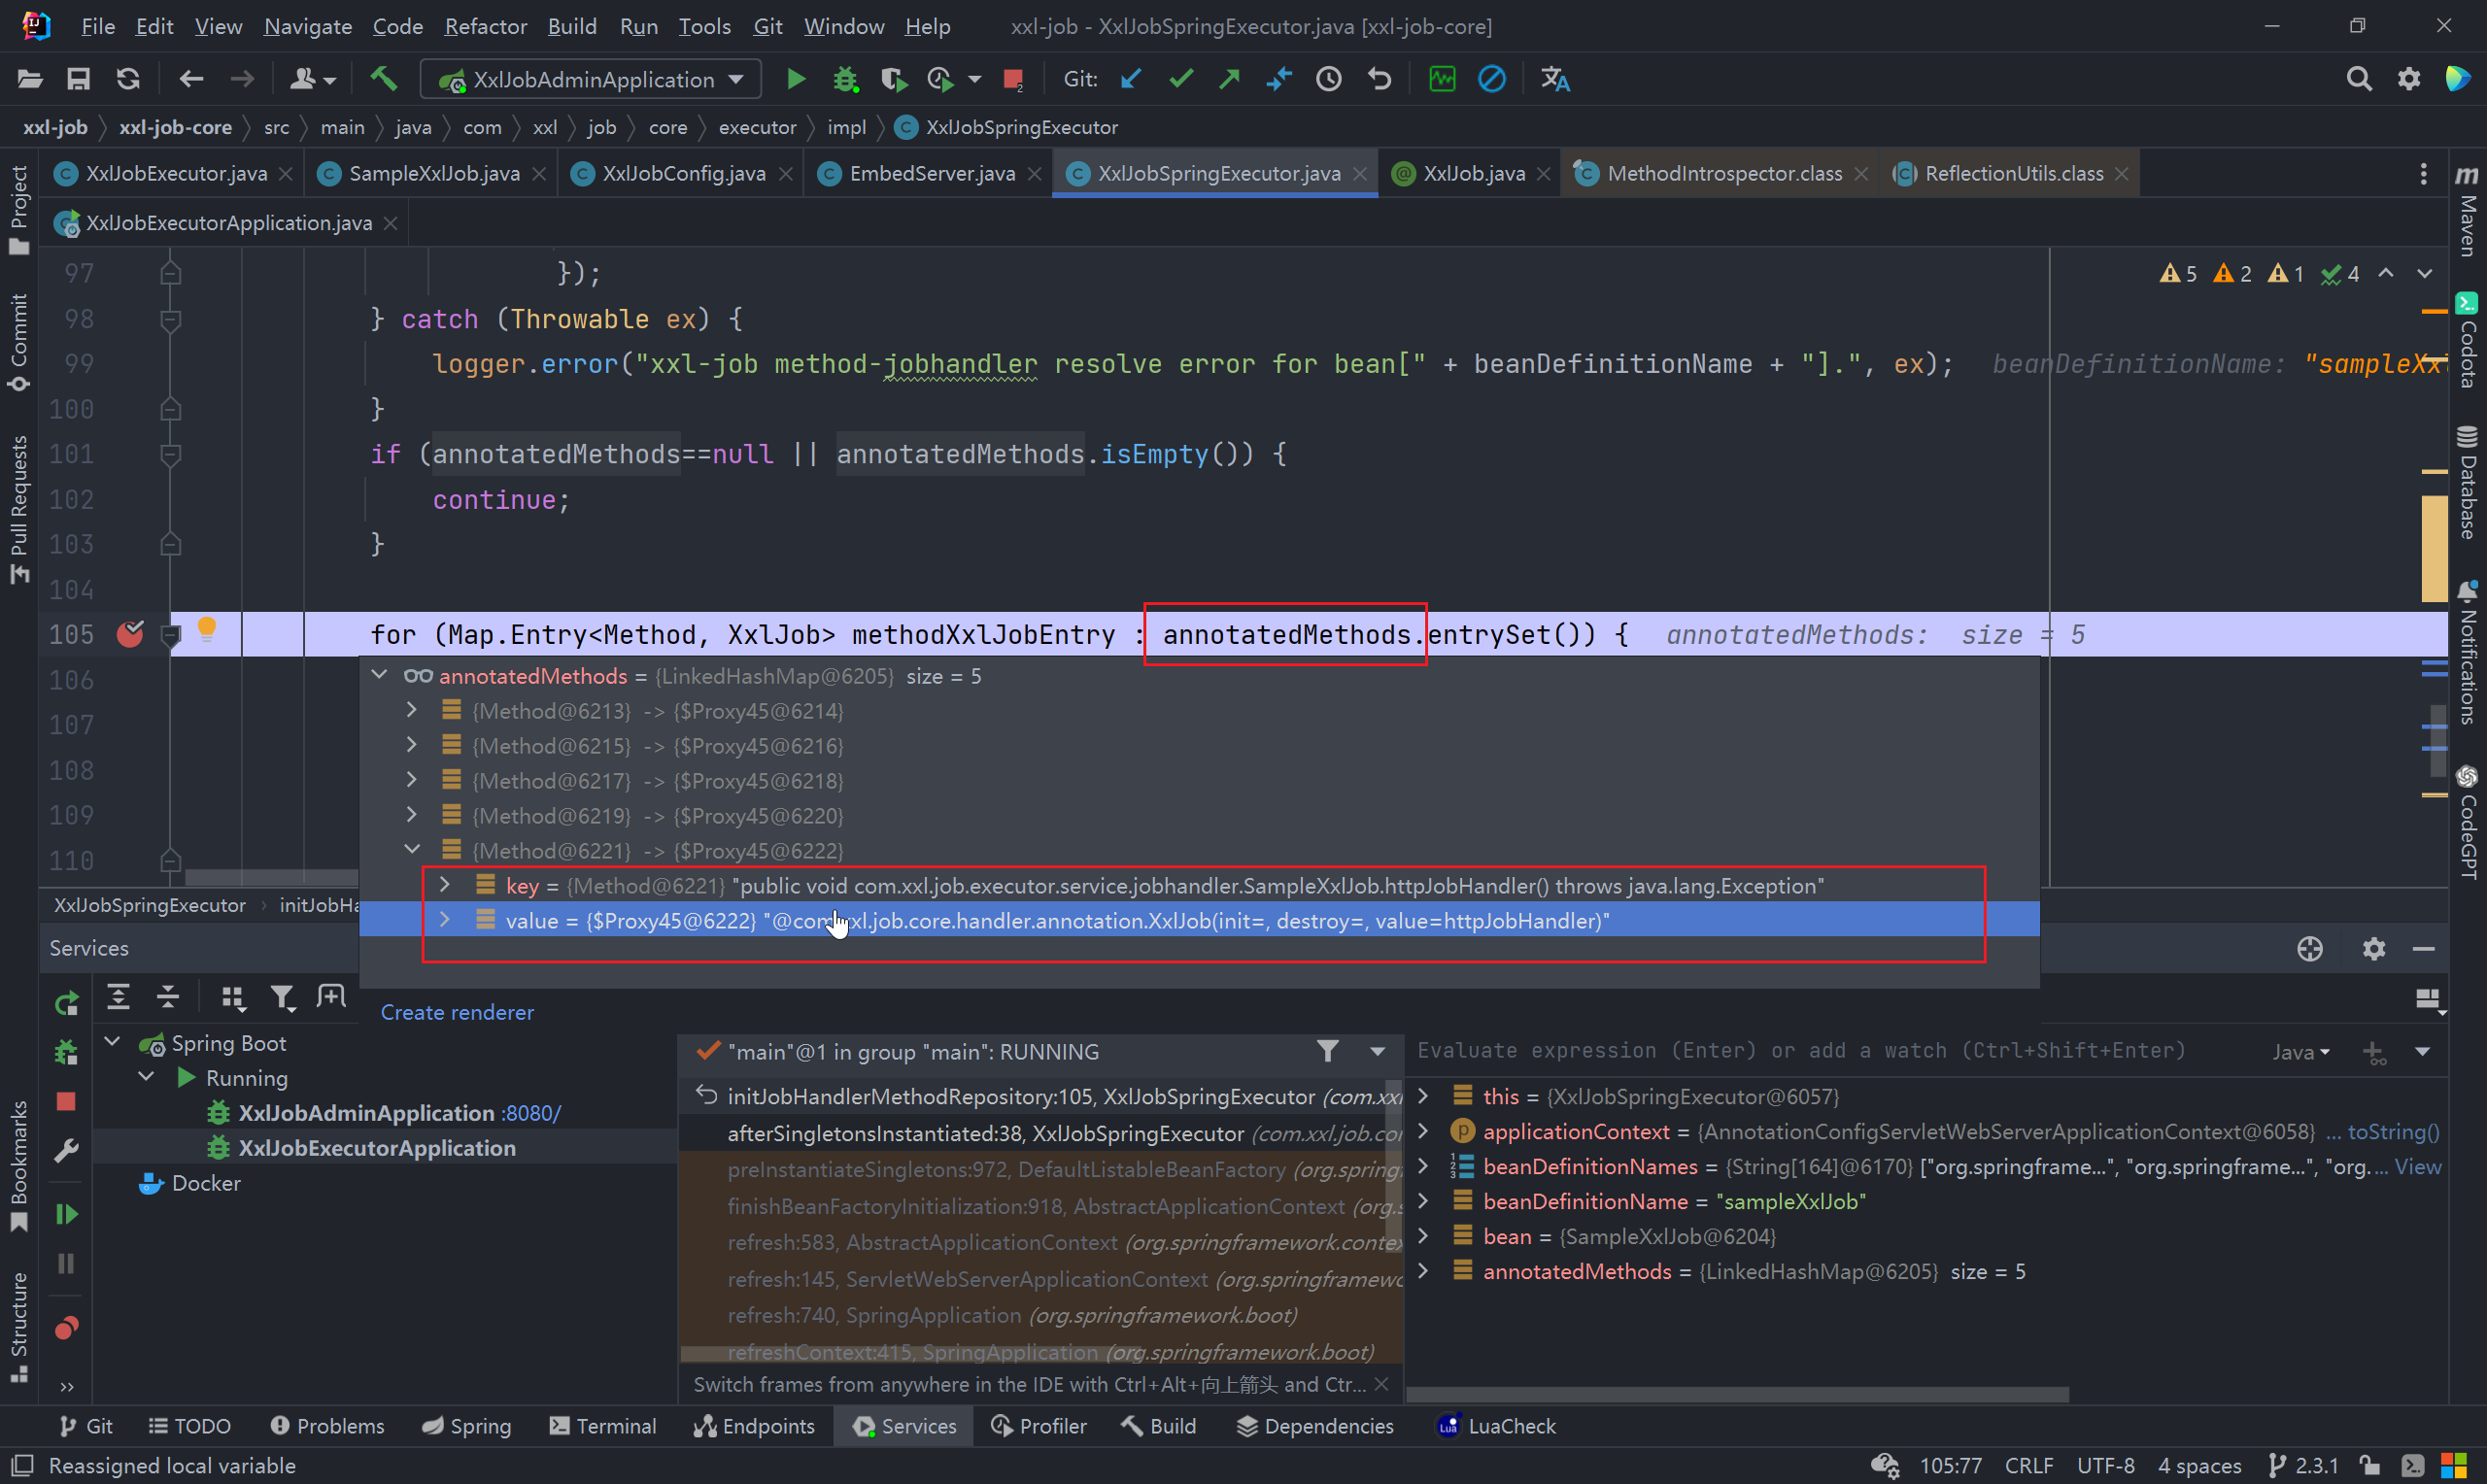This screenshot has width=2487, height=1484.
Task: Expand the beanDefinitionNames variable
Action: 1423,1166
